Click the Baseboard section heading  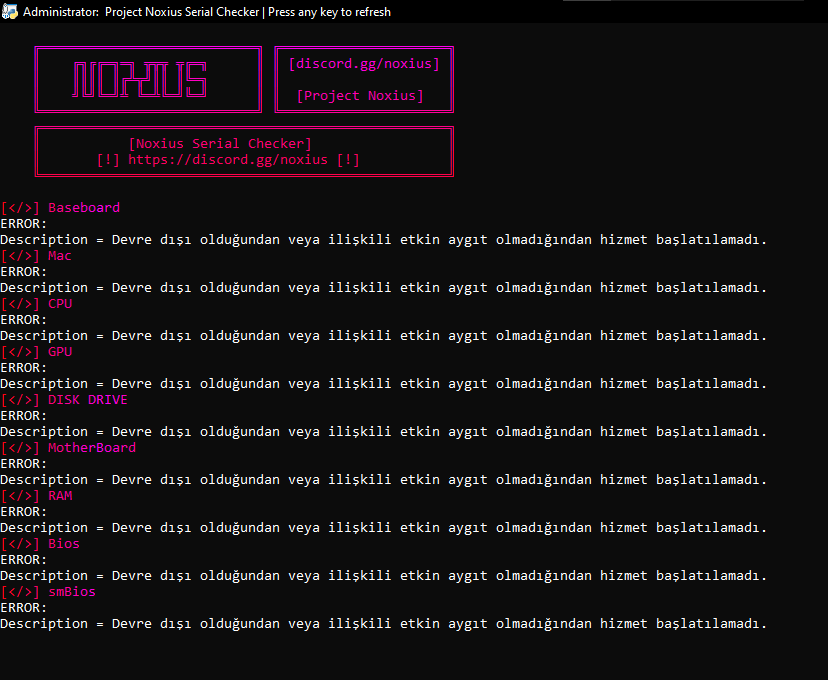tap(84, 207)
